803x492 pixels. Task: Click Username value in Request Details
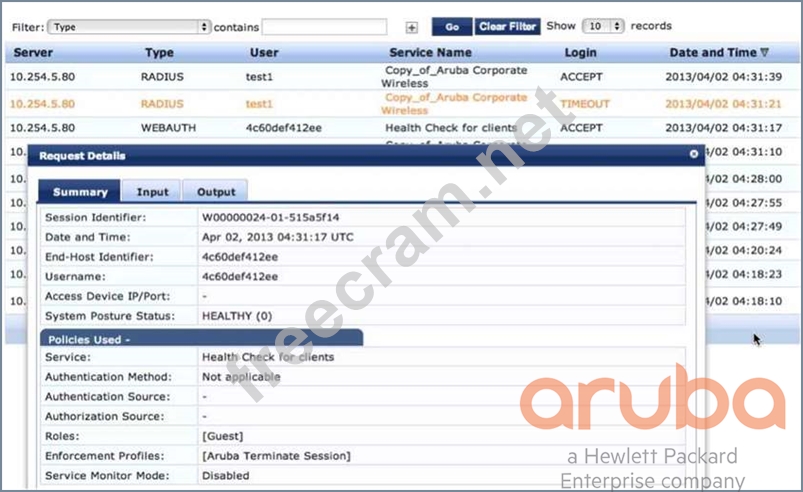pyautogui.click(x=240, y=277)
